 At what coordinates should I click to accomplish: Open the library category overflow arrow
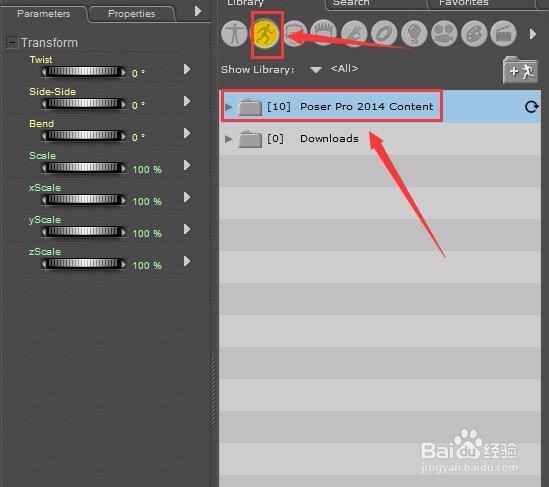533,34
